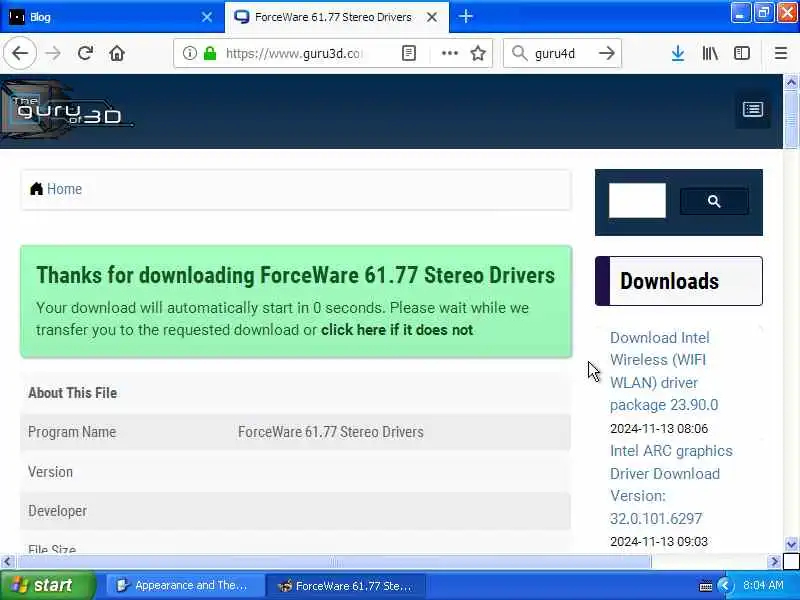Click the 'Developer' row label
The image size is (800, 600).
coord(57,511)
